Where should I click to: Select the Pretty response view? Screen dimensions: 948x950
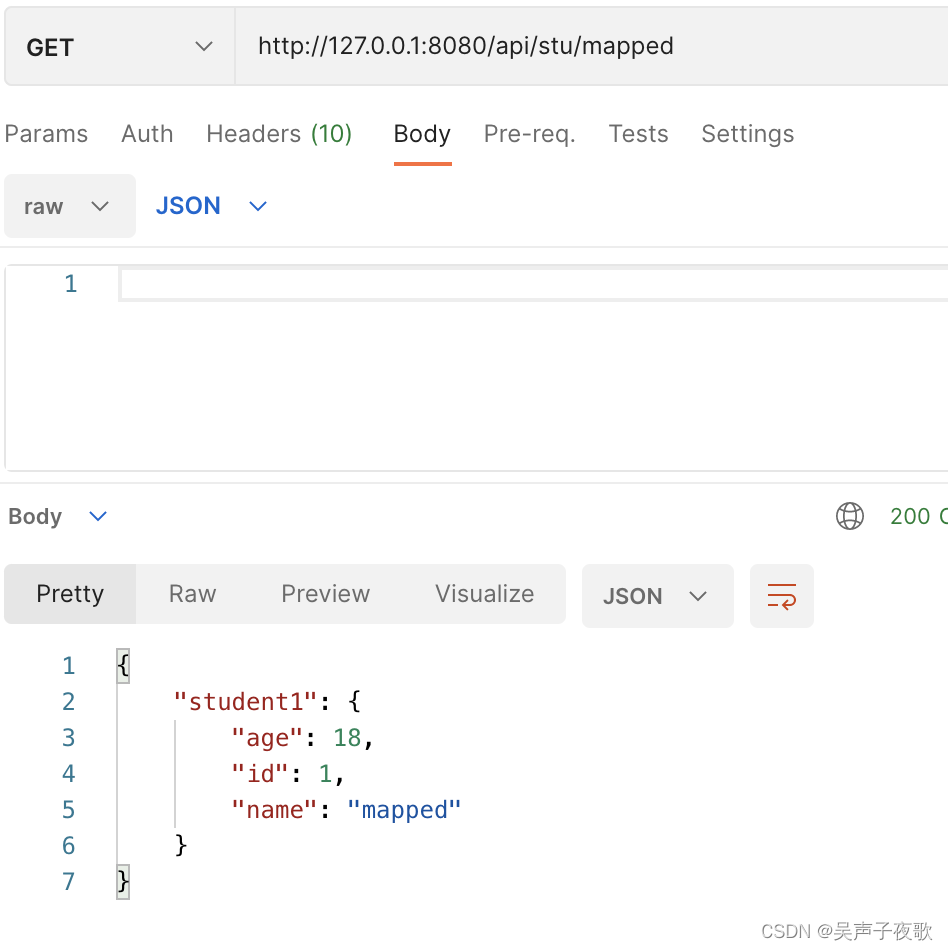[x=70, y=594]
